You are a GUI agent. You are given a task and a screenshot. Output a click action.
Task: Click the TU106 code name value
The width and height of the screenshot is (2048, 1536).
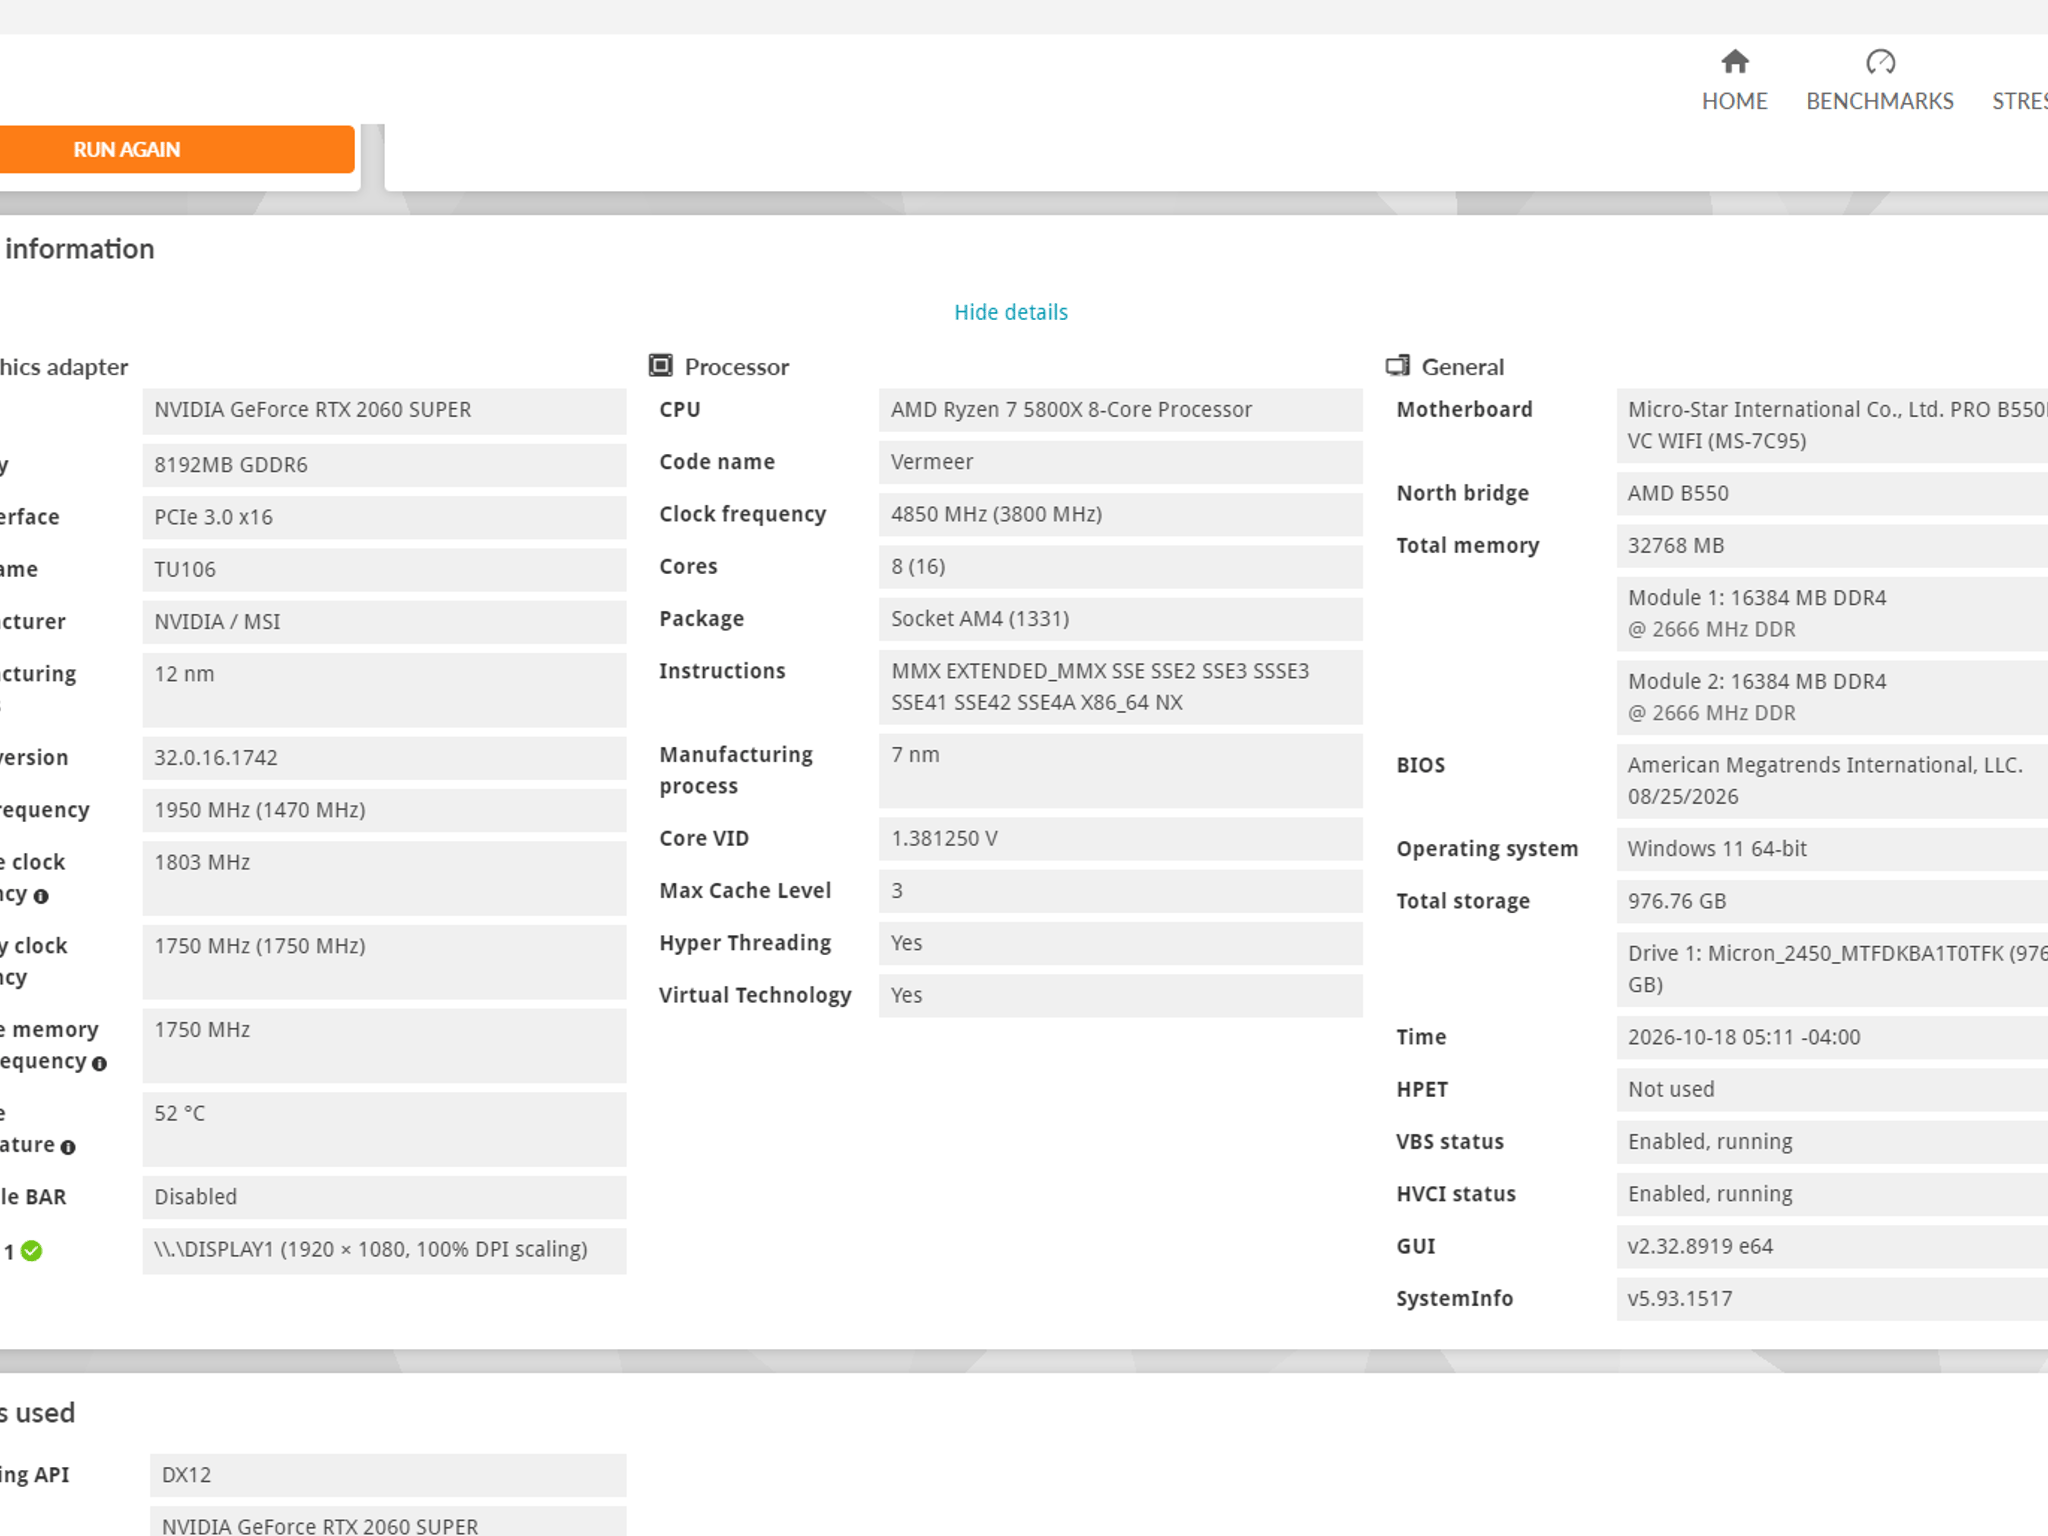(384, 569)
